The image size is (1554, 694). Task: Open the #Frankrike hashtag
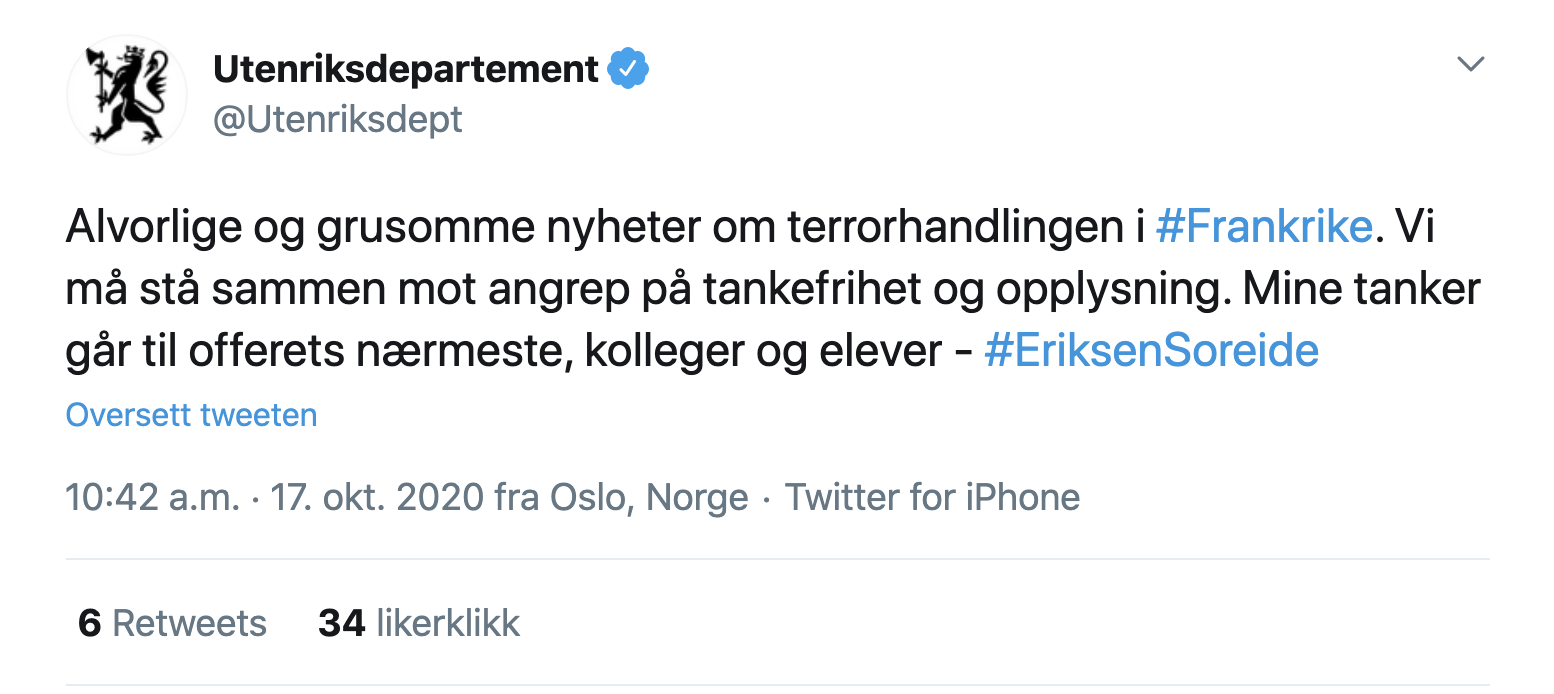coord(1264,228)
